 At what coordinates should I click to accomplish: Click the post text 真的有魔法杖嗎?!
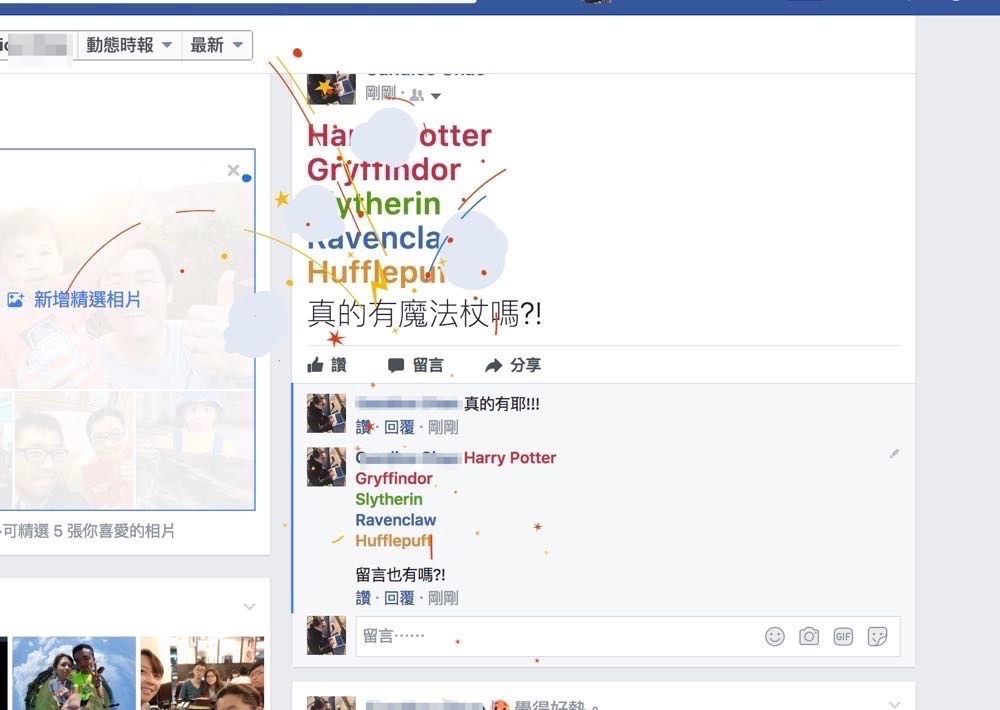pos(424,314)
